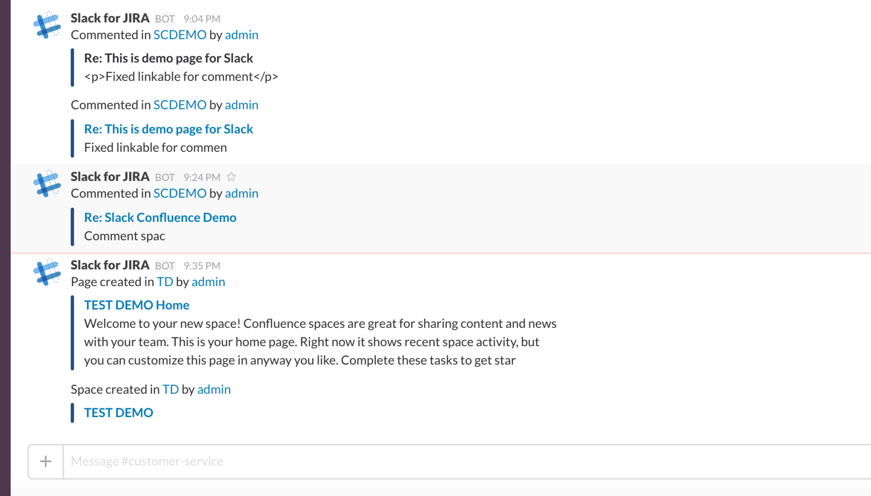
Task: Click TD link in "Page created in" line
Action: tap(165, 282)
